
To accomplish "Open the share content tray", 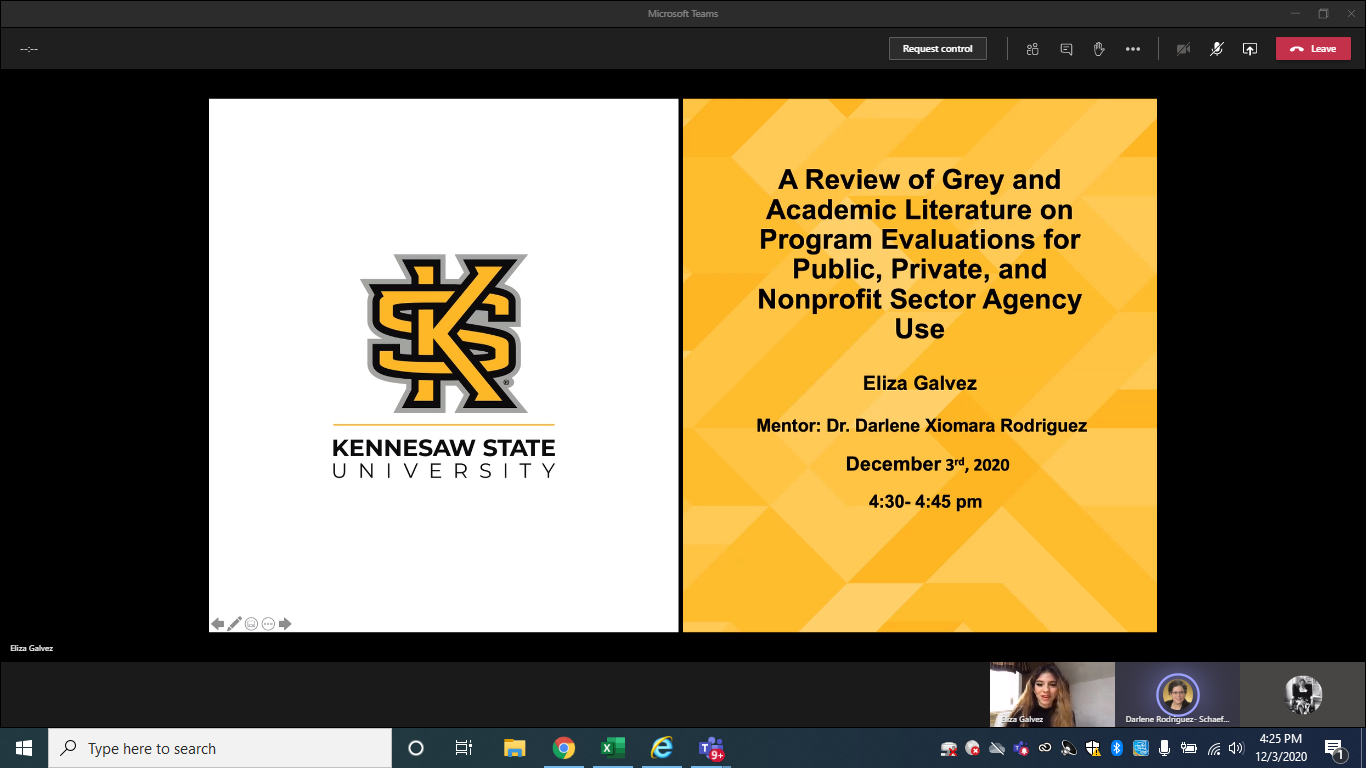I will click(1249, 49).
